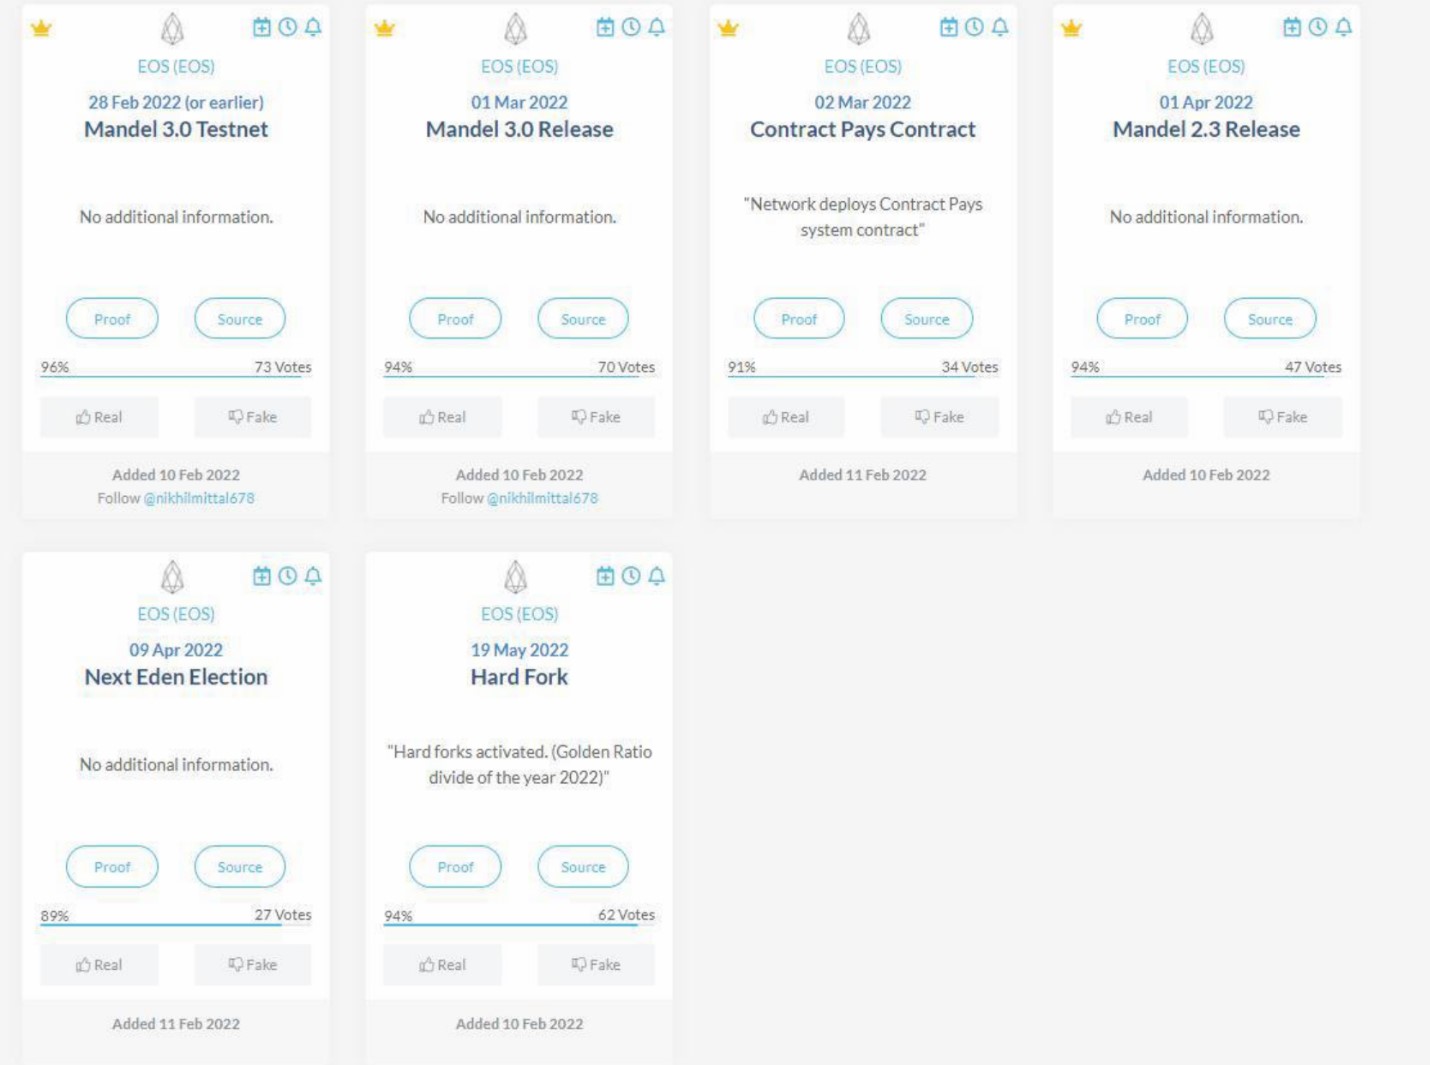This screenshot has width=1430, height=1065.
Task: Follow @nikhilmittal678 link under Mandel 3.0 Testnet
Action: pyautogui.click(x=199, y=498)
